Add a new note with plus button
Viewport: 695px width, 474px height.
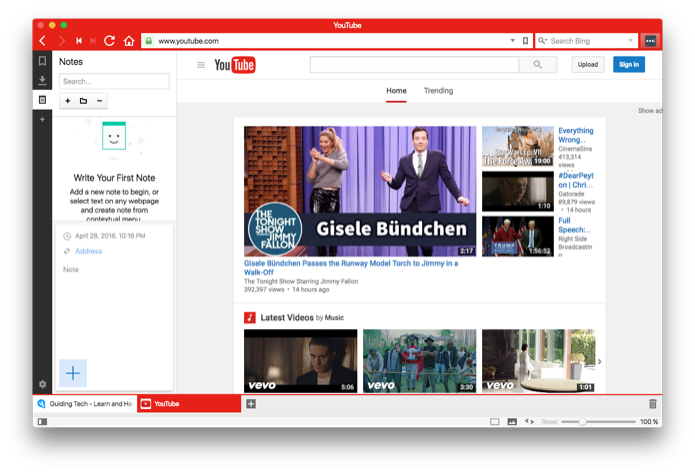(68, 101)
